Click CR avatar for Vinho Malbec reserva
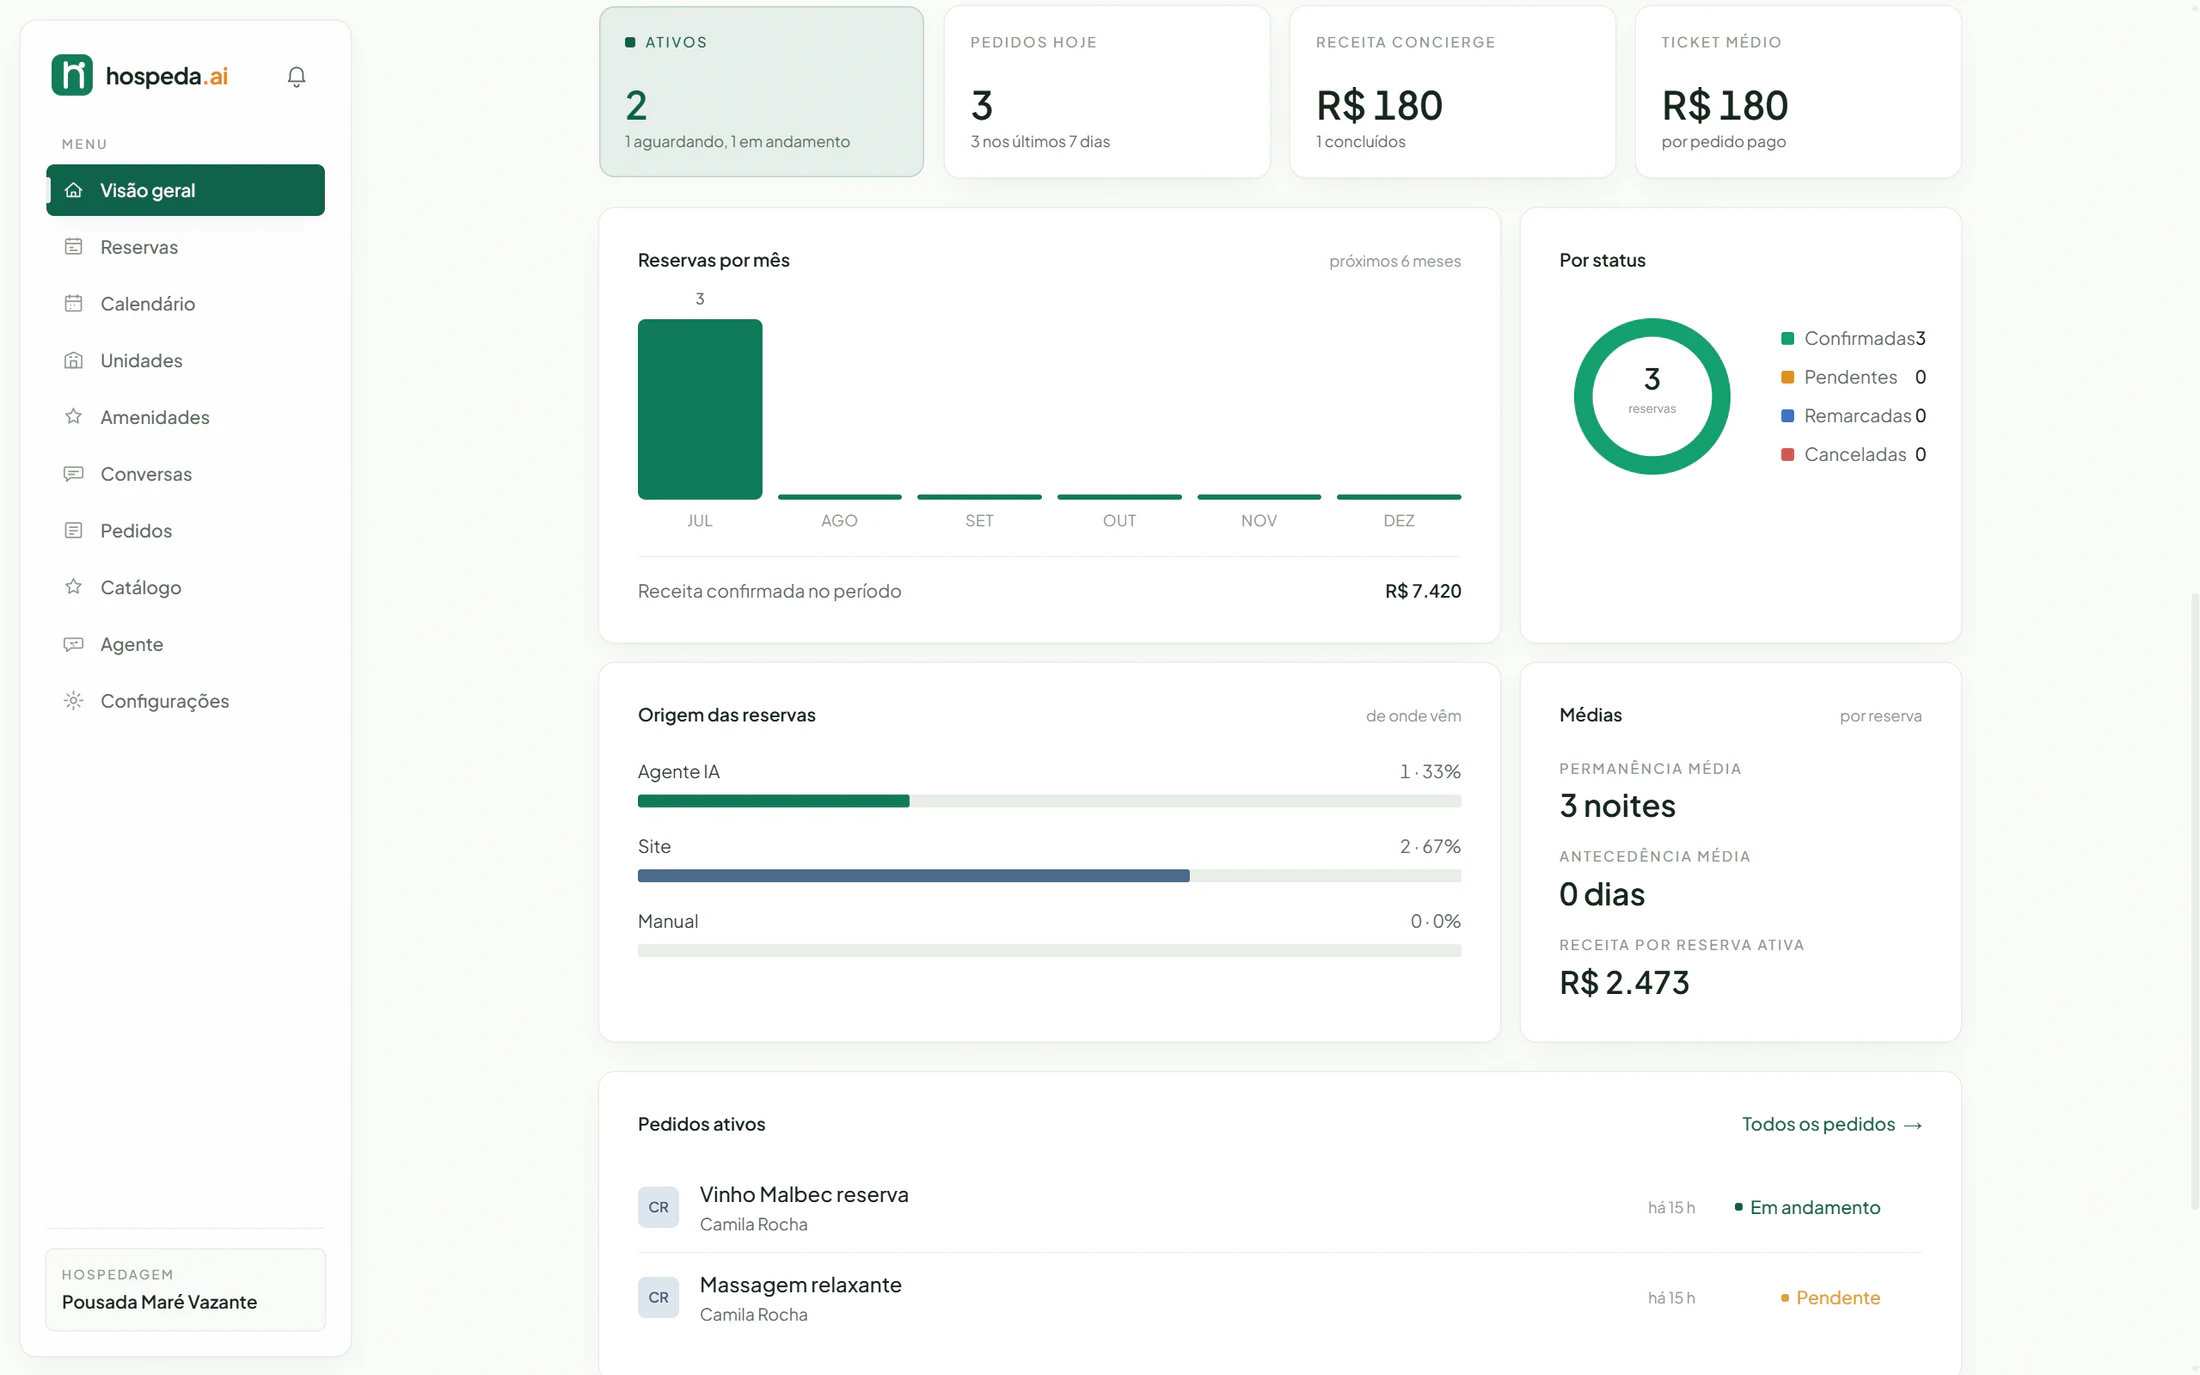The width and height of the screenshot is (2200, 1375). coord(658,1207)
